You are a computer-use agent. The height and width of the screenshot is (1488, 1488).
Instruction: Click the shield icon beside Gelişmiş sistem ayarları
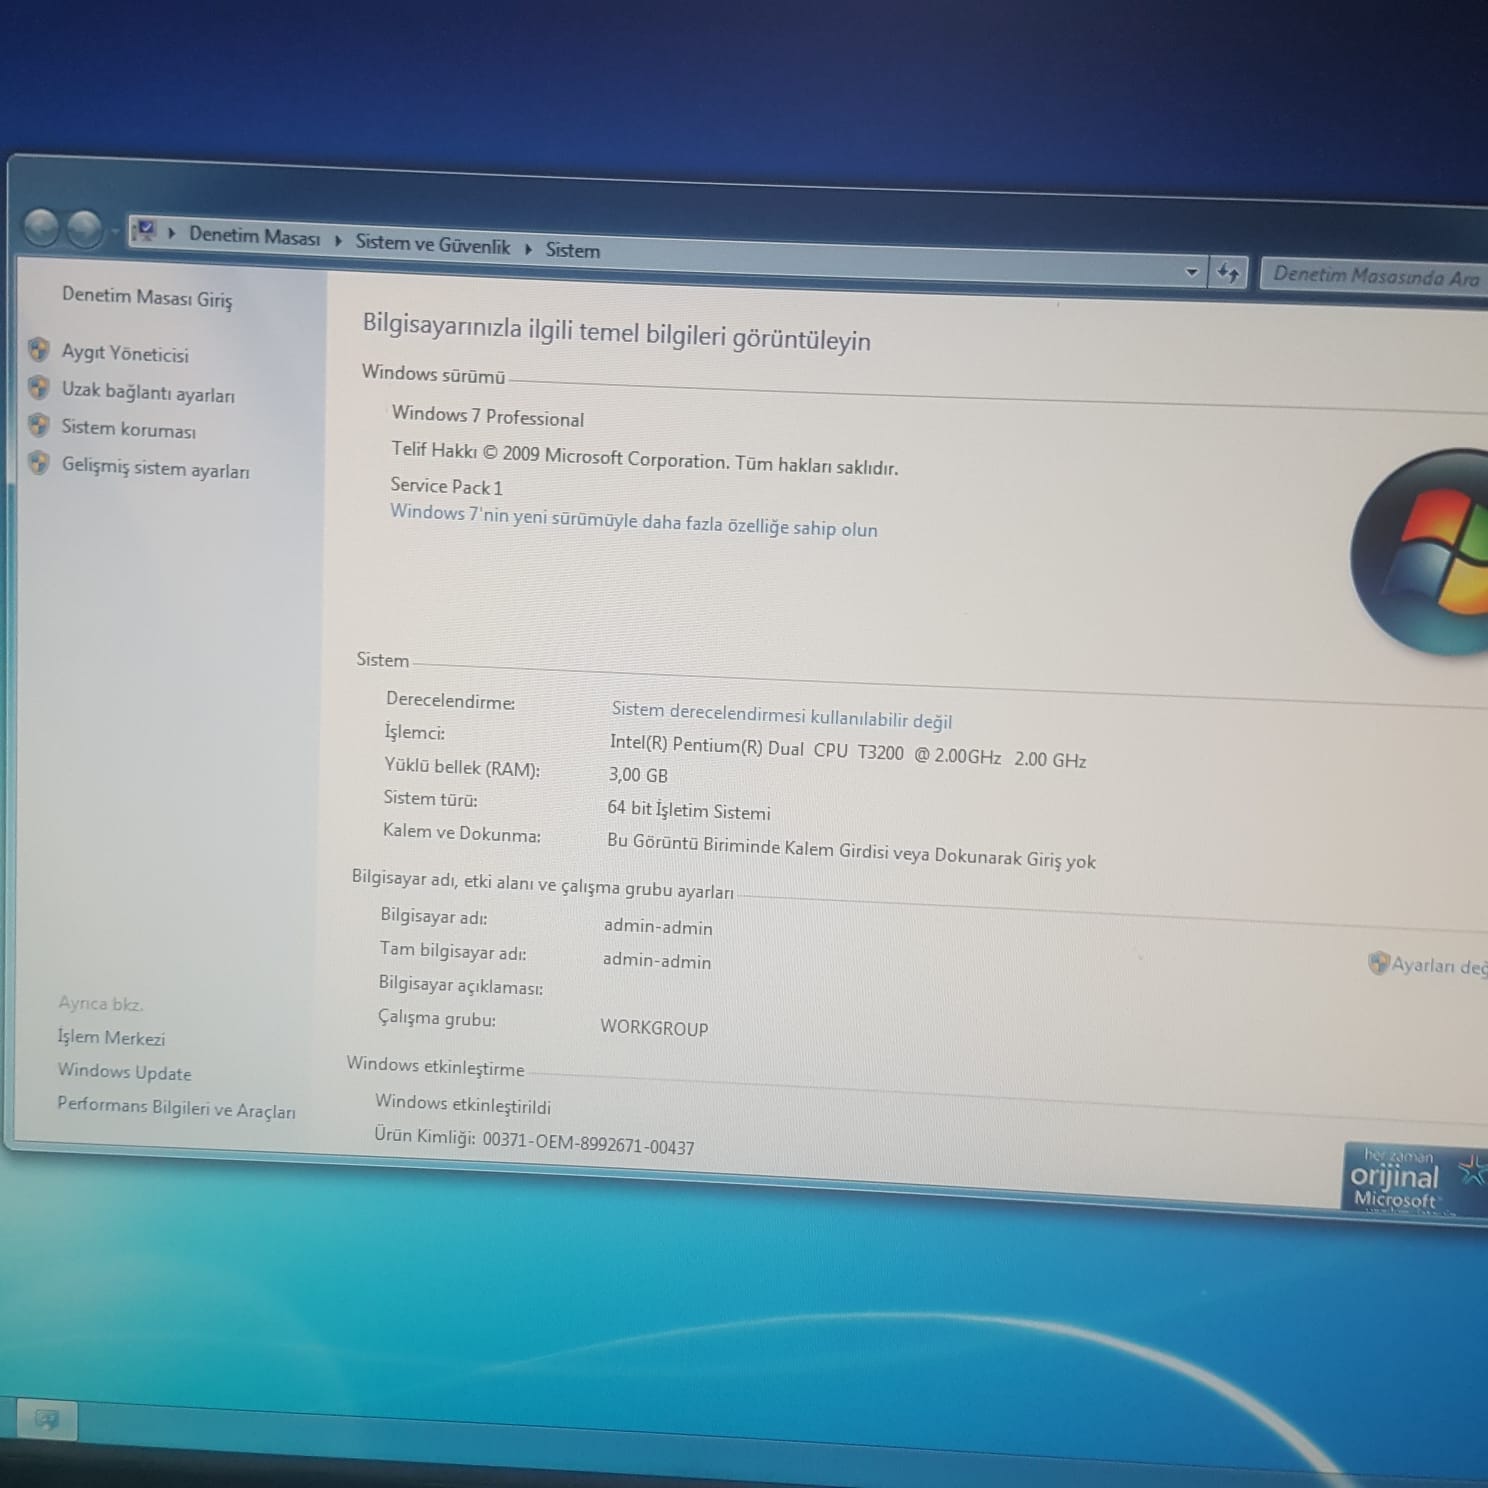click(x=39, y=462)
